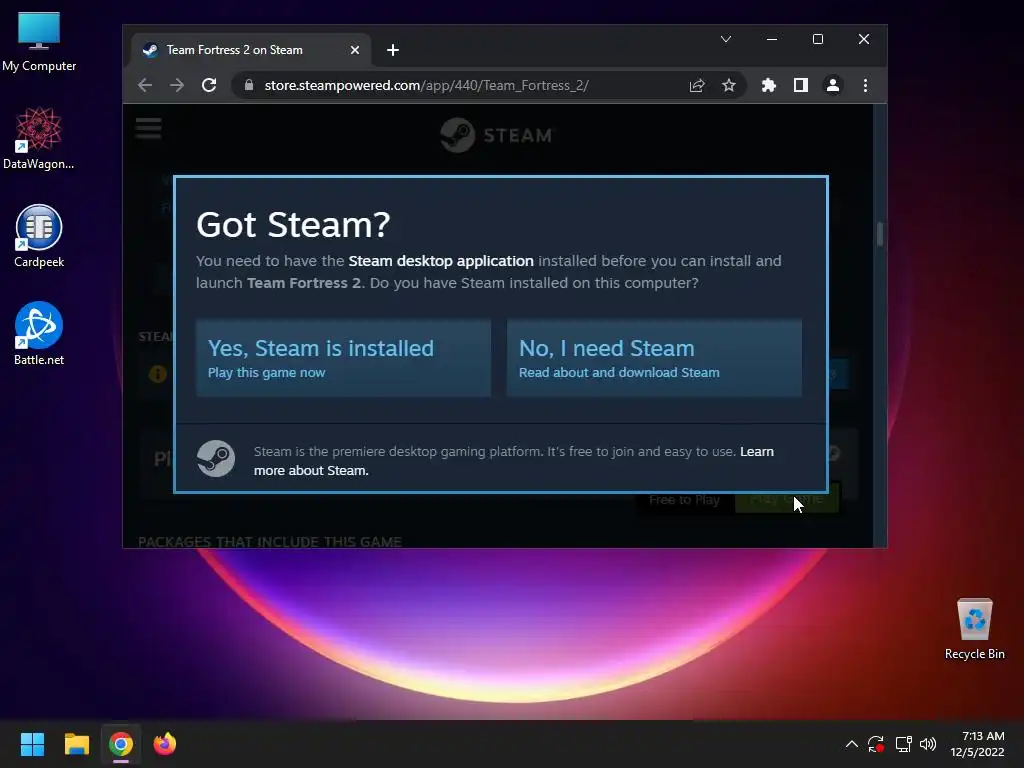The height and width of the screenshot is (768, 1024).
Task: Choose Yes, Steam is installed
Action: [344, 358]
